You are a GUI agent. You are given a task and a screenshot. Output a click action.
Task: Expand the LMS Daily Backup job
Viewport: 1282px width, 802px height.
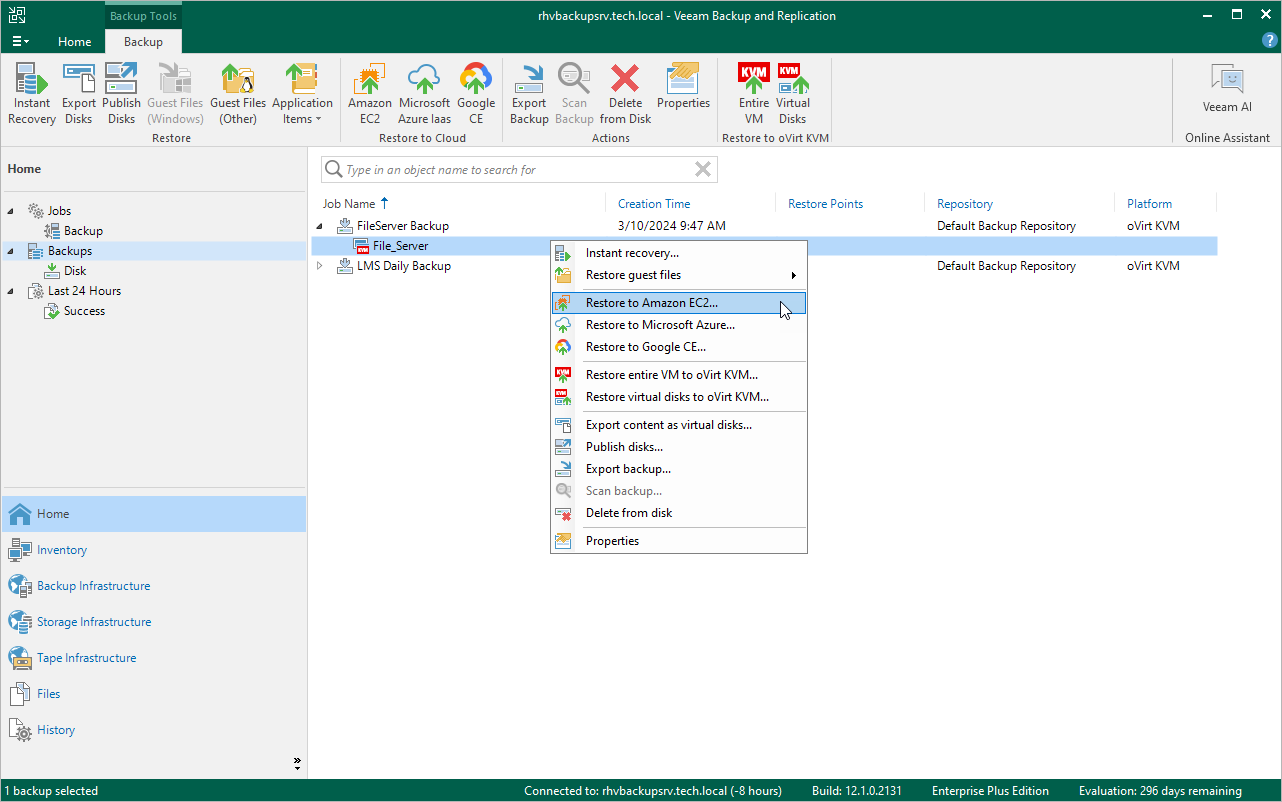pyautogui.click(x=320, y=266)
